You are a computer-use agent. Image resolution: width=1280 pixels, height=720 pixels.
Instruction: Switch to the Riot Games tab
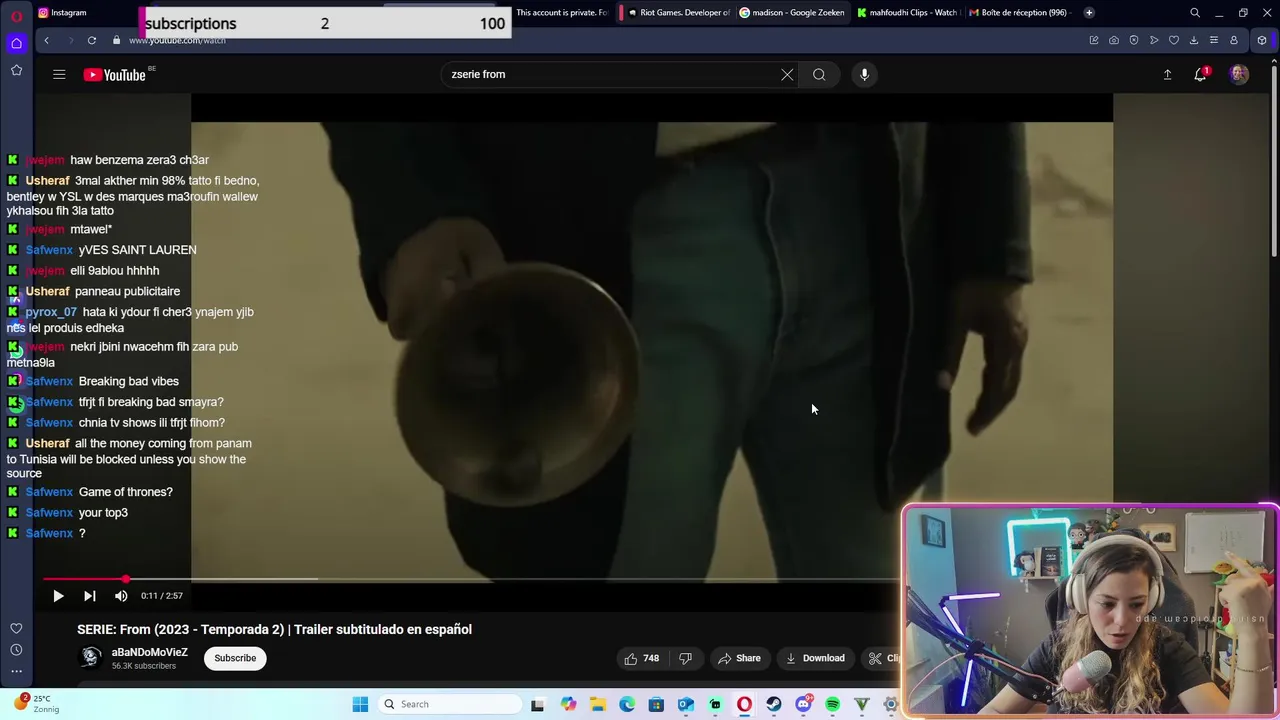tap(676, 12)
